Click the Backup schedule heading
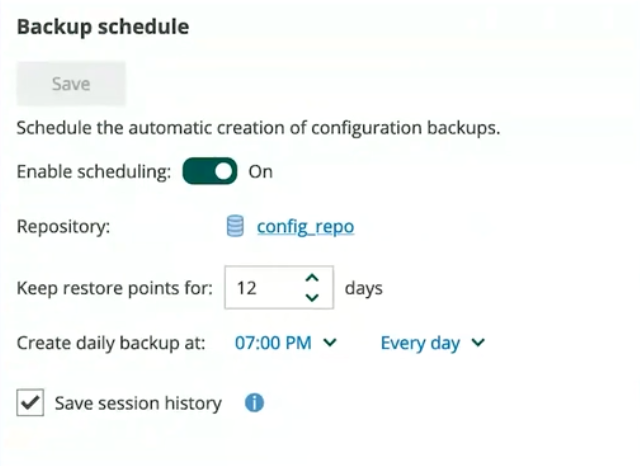Image resolution: width=640 pixels, height=466 pixels. 103,27
